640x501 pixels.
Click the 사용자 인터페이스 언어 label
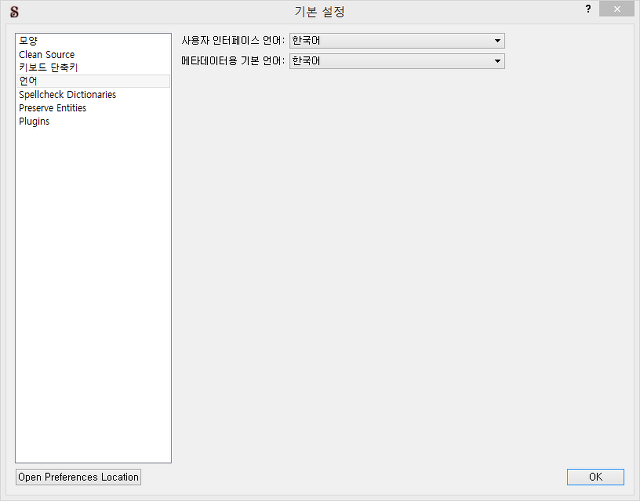pos(233,40)
